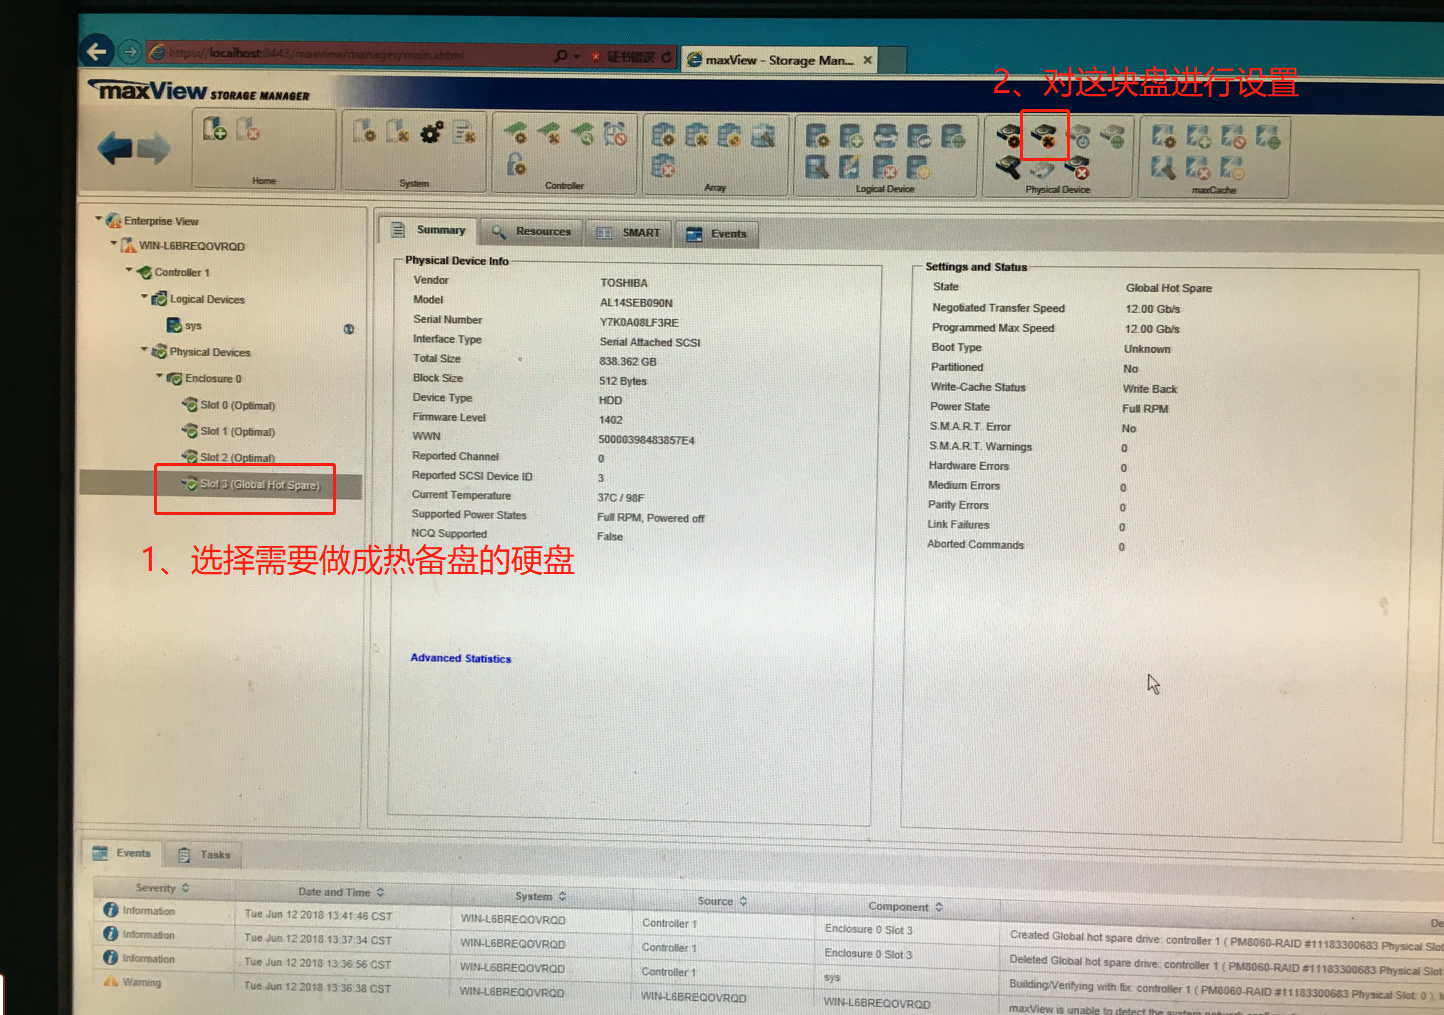
Task: Click the Physical Device set properties gear icon
Action: [x=1010, y=138]
